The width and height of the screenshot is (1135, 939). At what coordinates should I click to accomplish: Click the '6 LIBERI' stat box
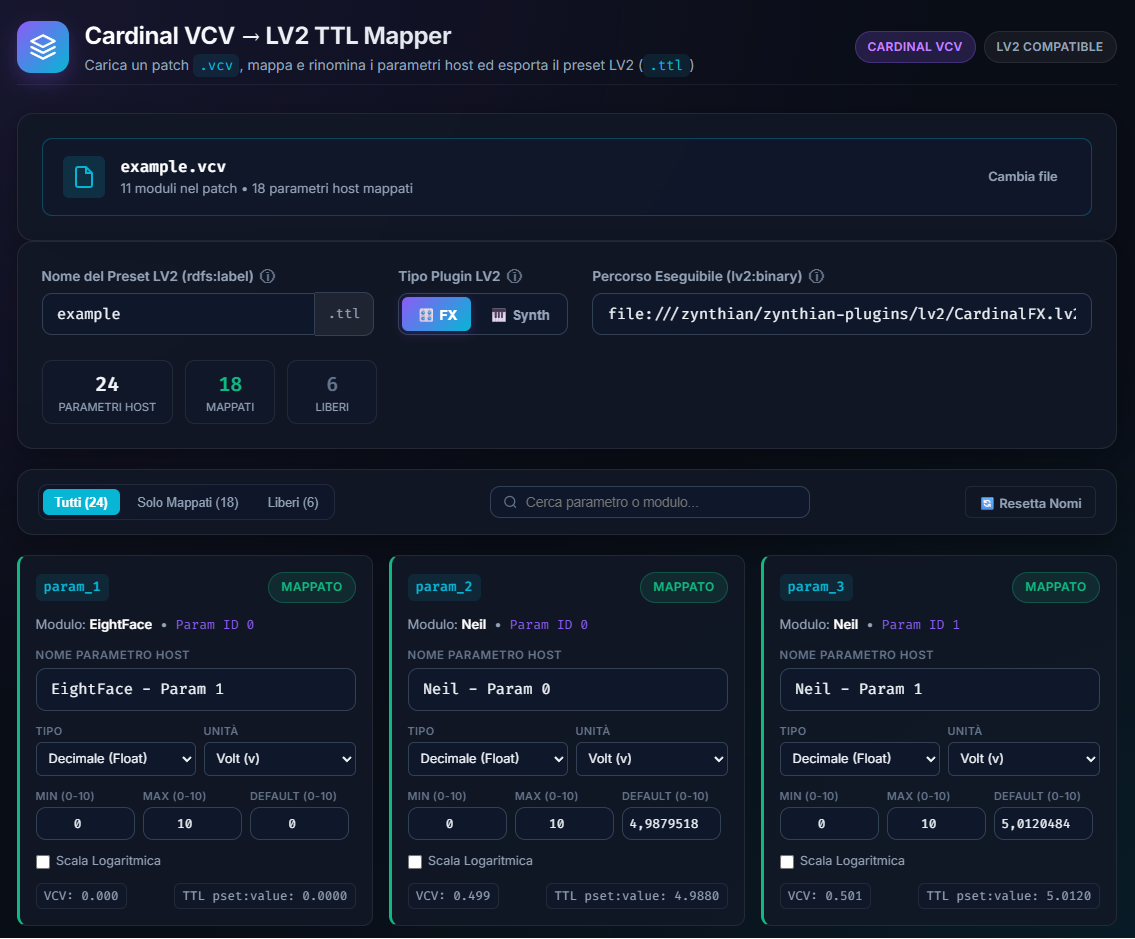tap(332, 392)
